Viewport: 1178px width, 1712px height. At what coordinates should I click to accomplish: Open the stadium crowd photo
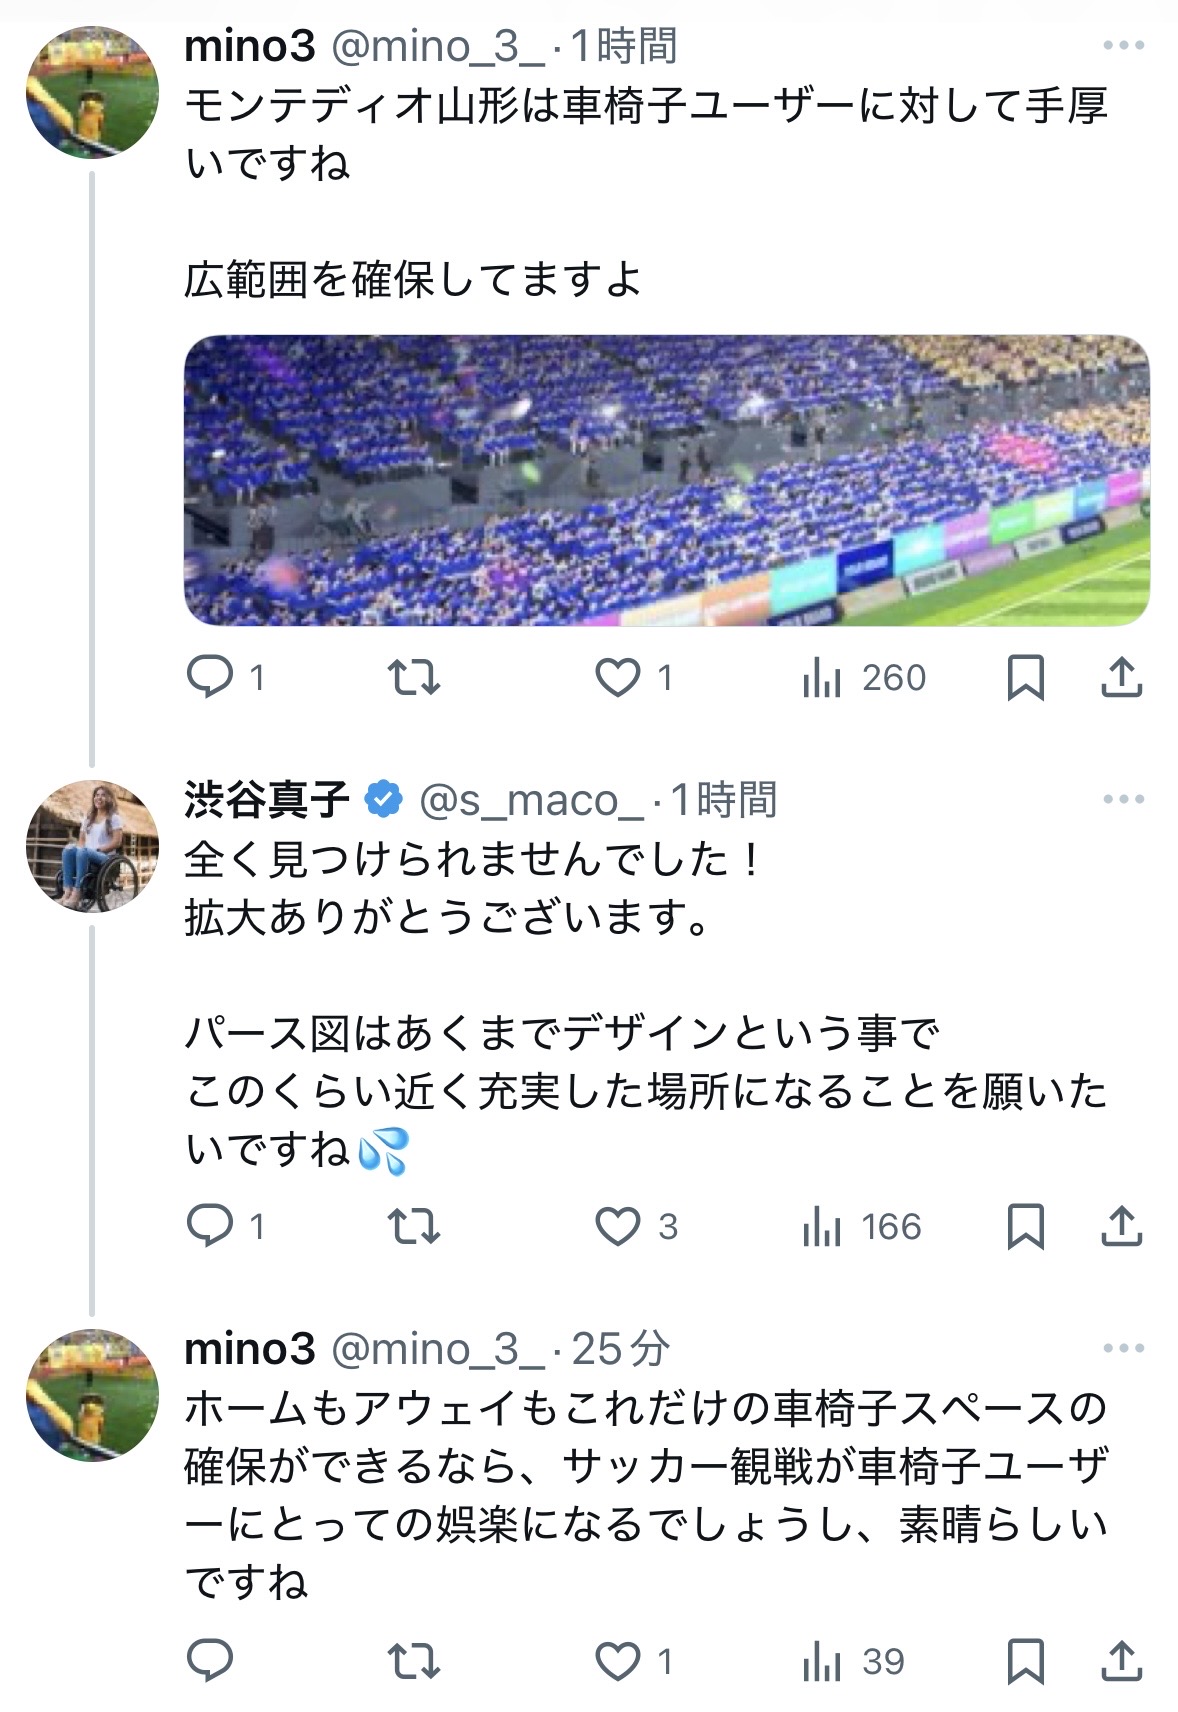point(666,480)
